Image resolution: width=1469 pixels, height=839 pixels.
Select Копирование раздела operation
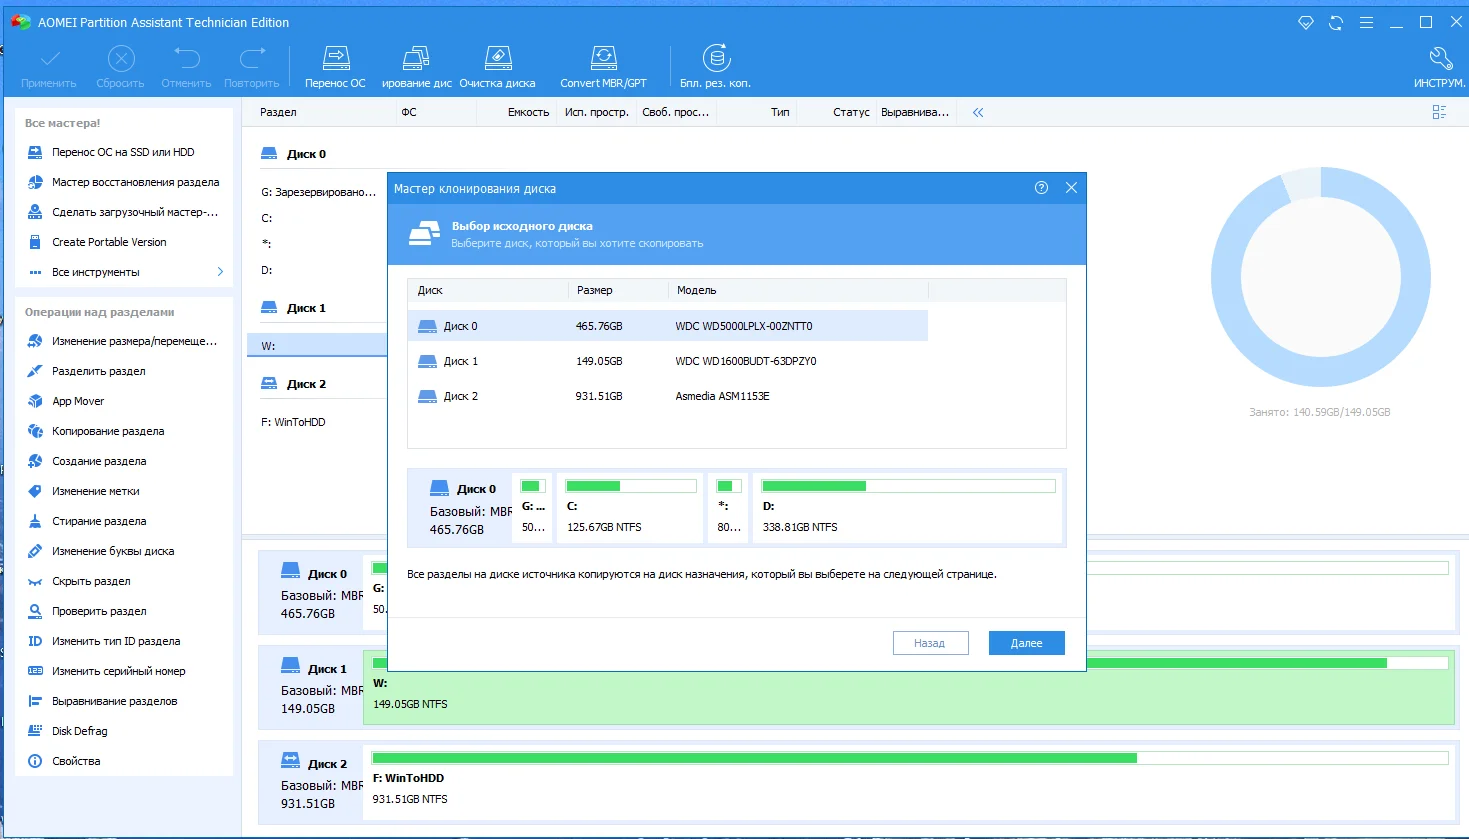point(108,431)
